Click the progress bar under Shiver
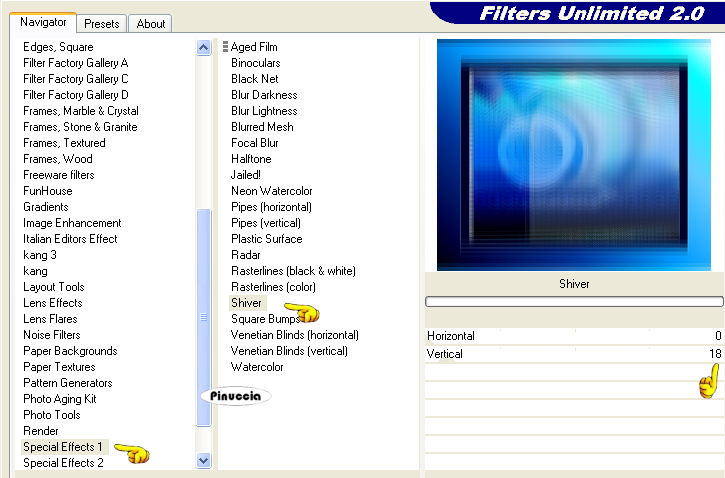Viewport: 725px width, 478px height. point(574,301)
